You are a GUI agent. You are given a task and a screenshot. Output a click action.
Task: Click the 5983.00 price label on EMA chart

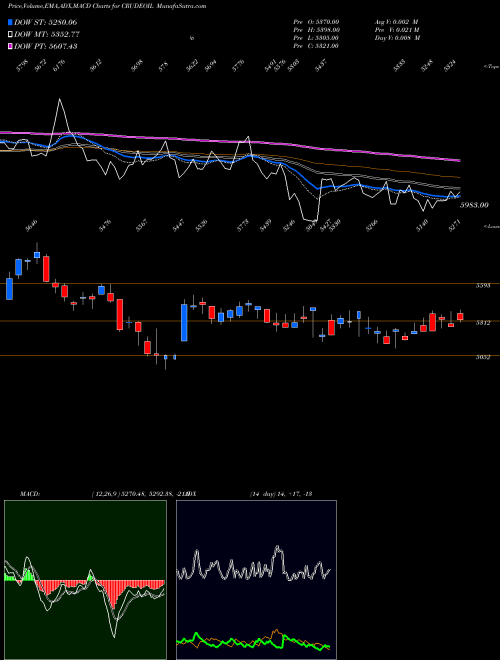[x=474, y=205]
